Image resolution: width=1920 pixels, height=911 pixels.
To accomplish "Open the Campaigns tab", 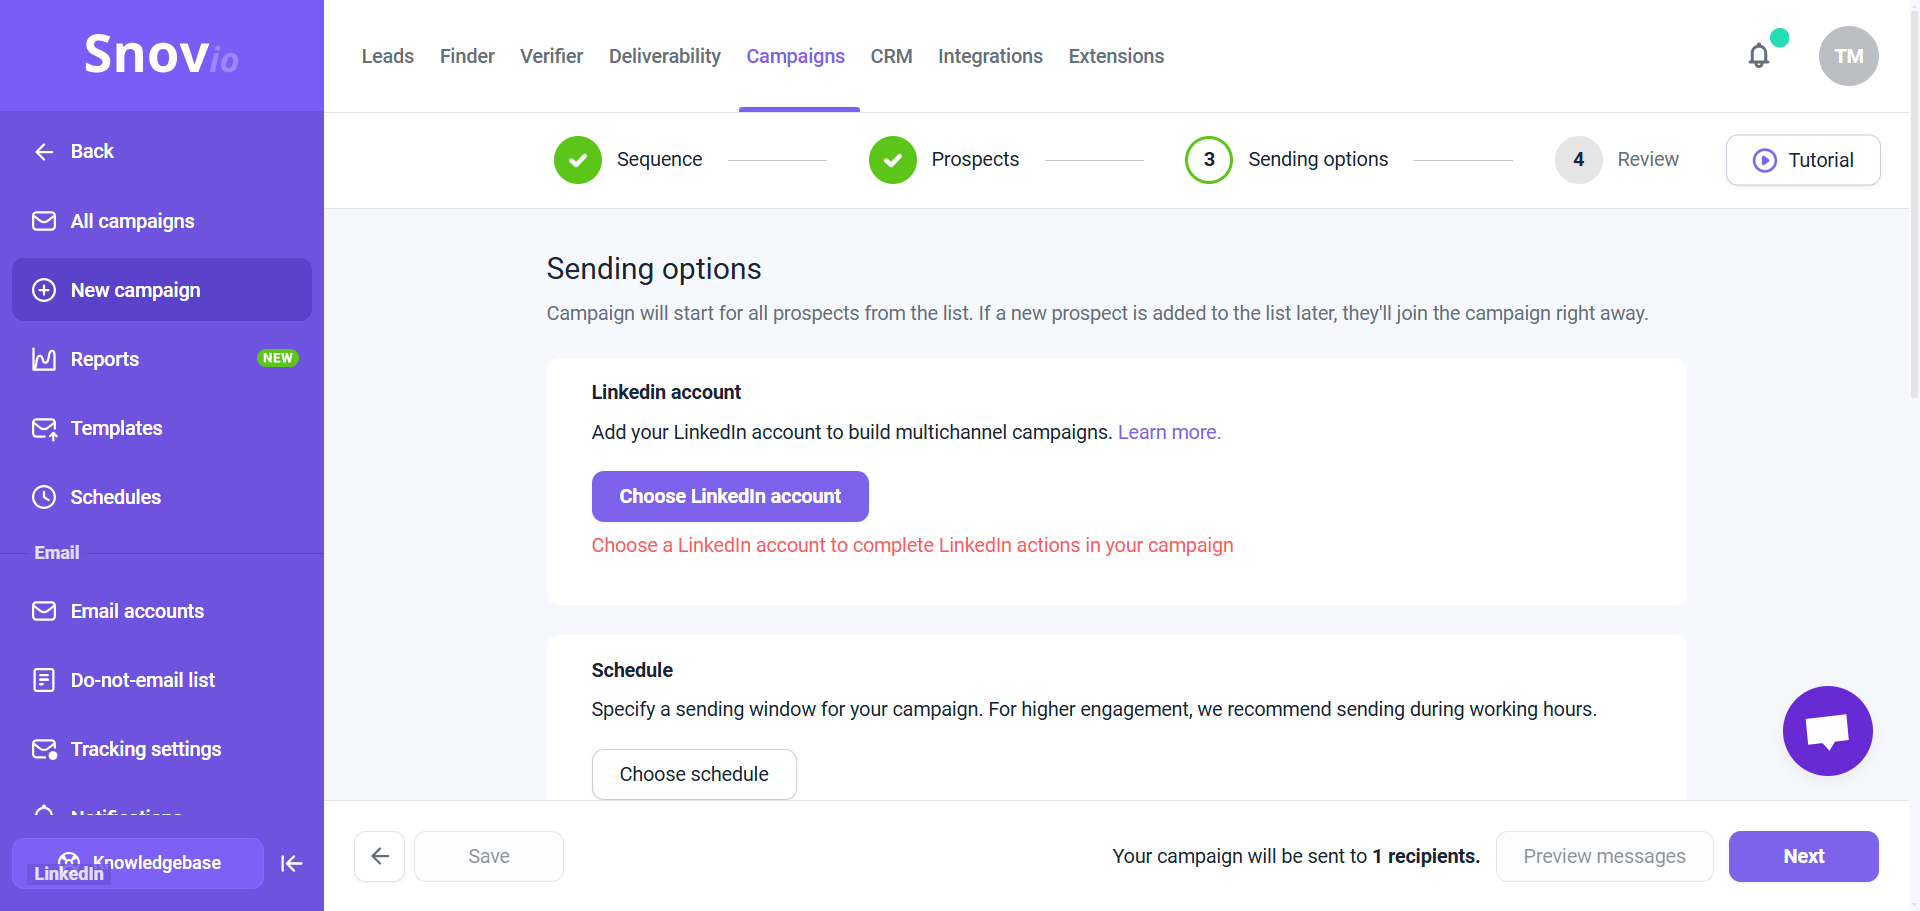I will point(796,56).
